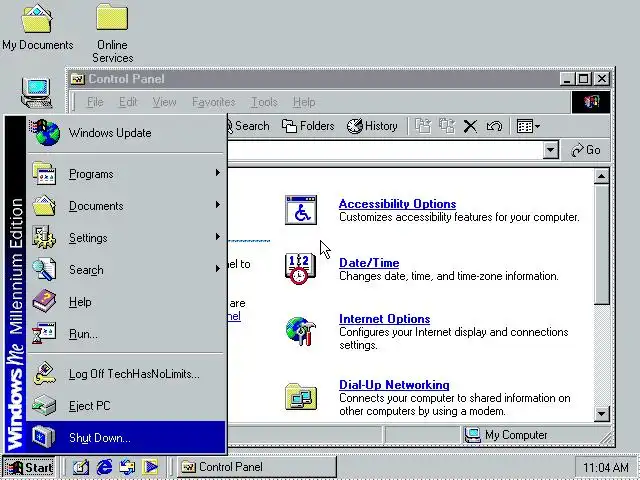Click the Documents folder icon in Start menu
Viewport: 640px width, 480px height.
[44, 205]
